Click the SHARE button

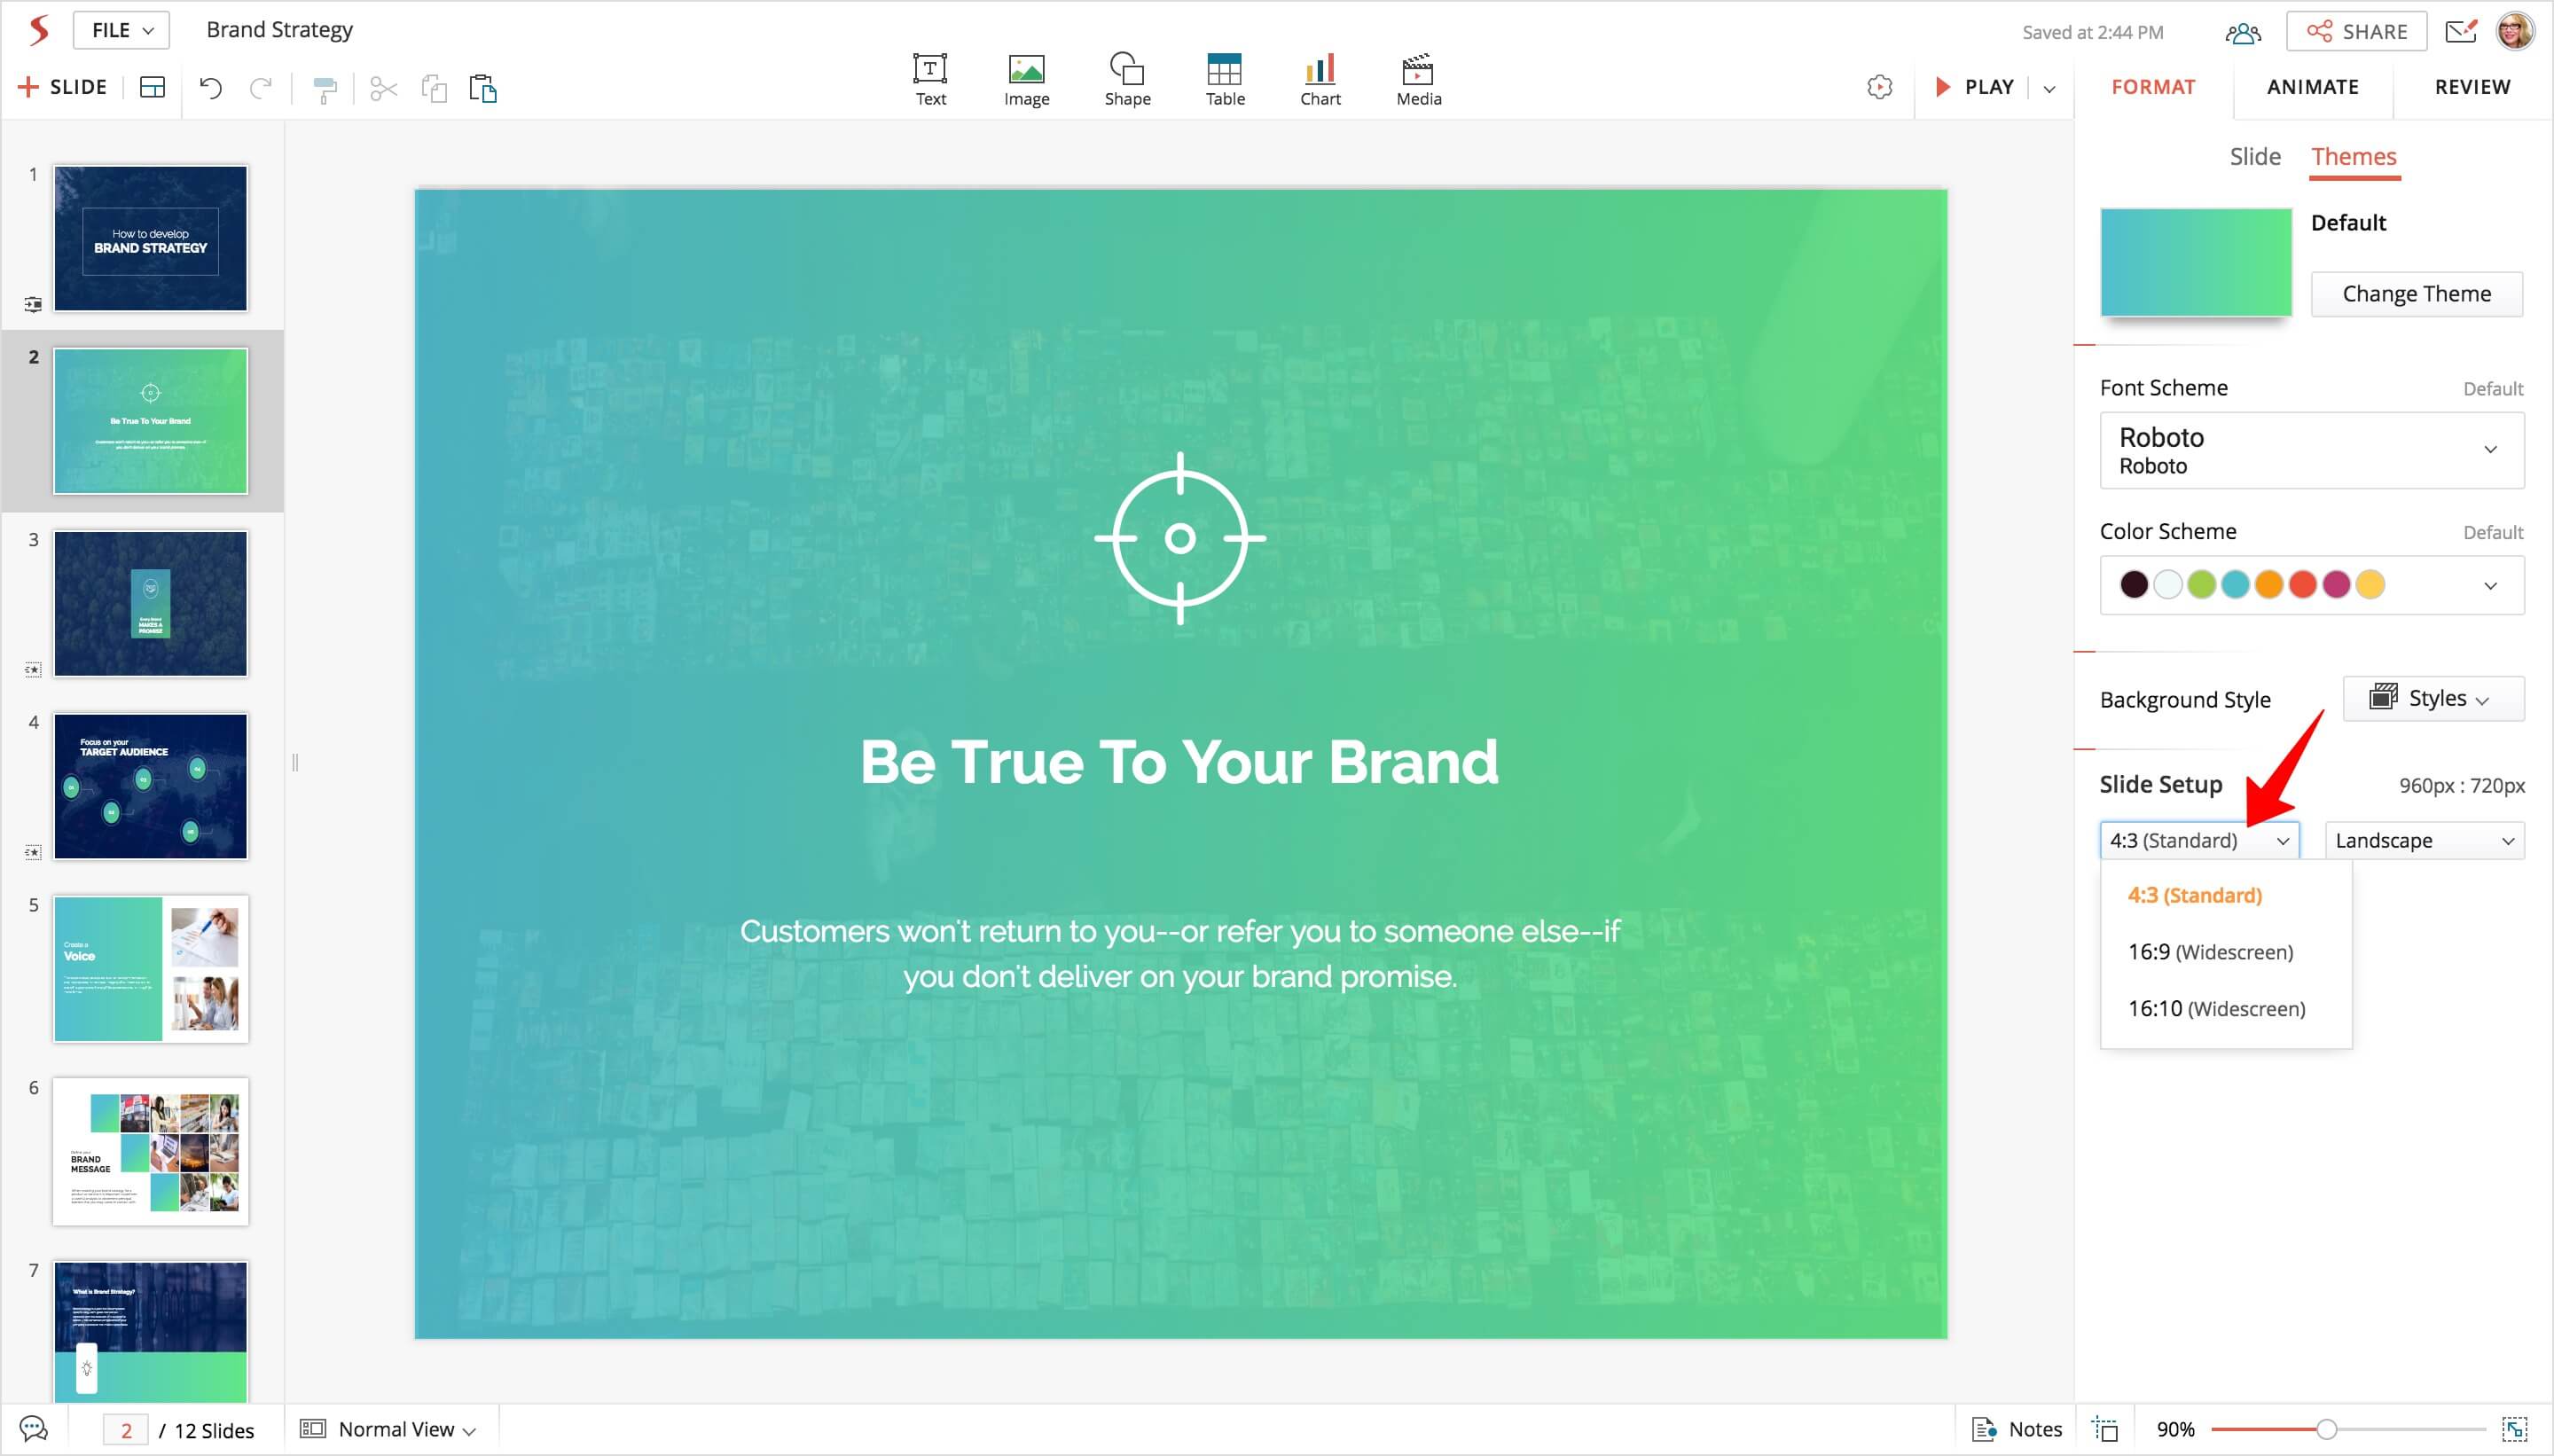click(x=2356, y=32)
